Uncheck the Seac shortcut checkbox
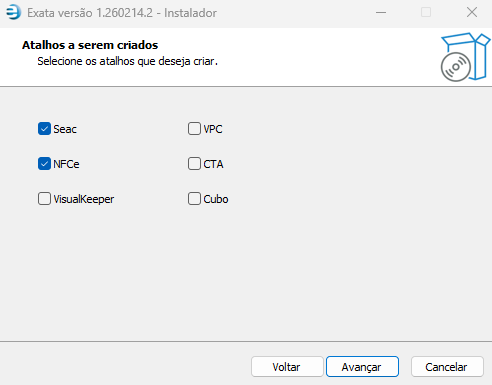The height and width of the screenshot is (385, 492). 44,129
